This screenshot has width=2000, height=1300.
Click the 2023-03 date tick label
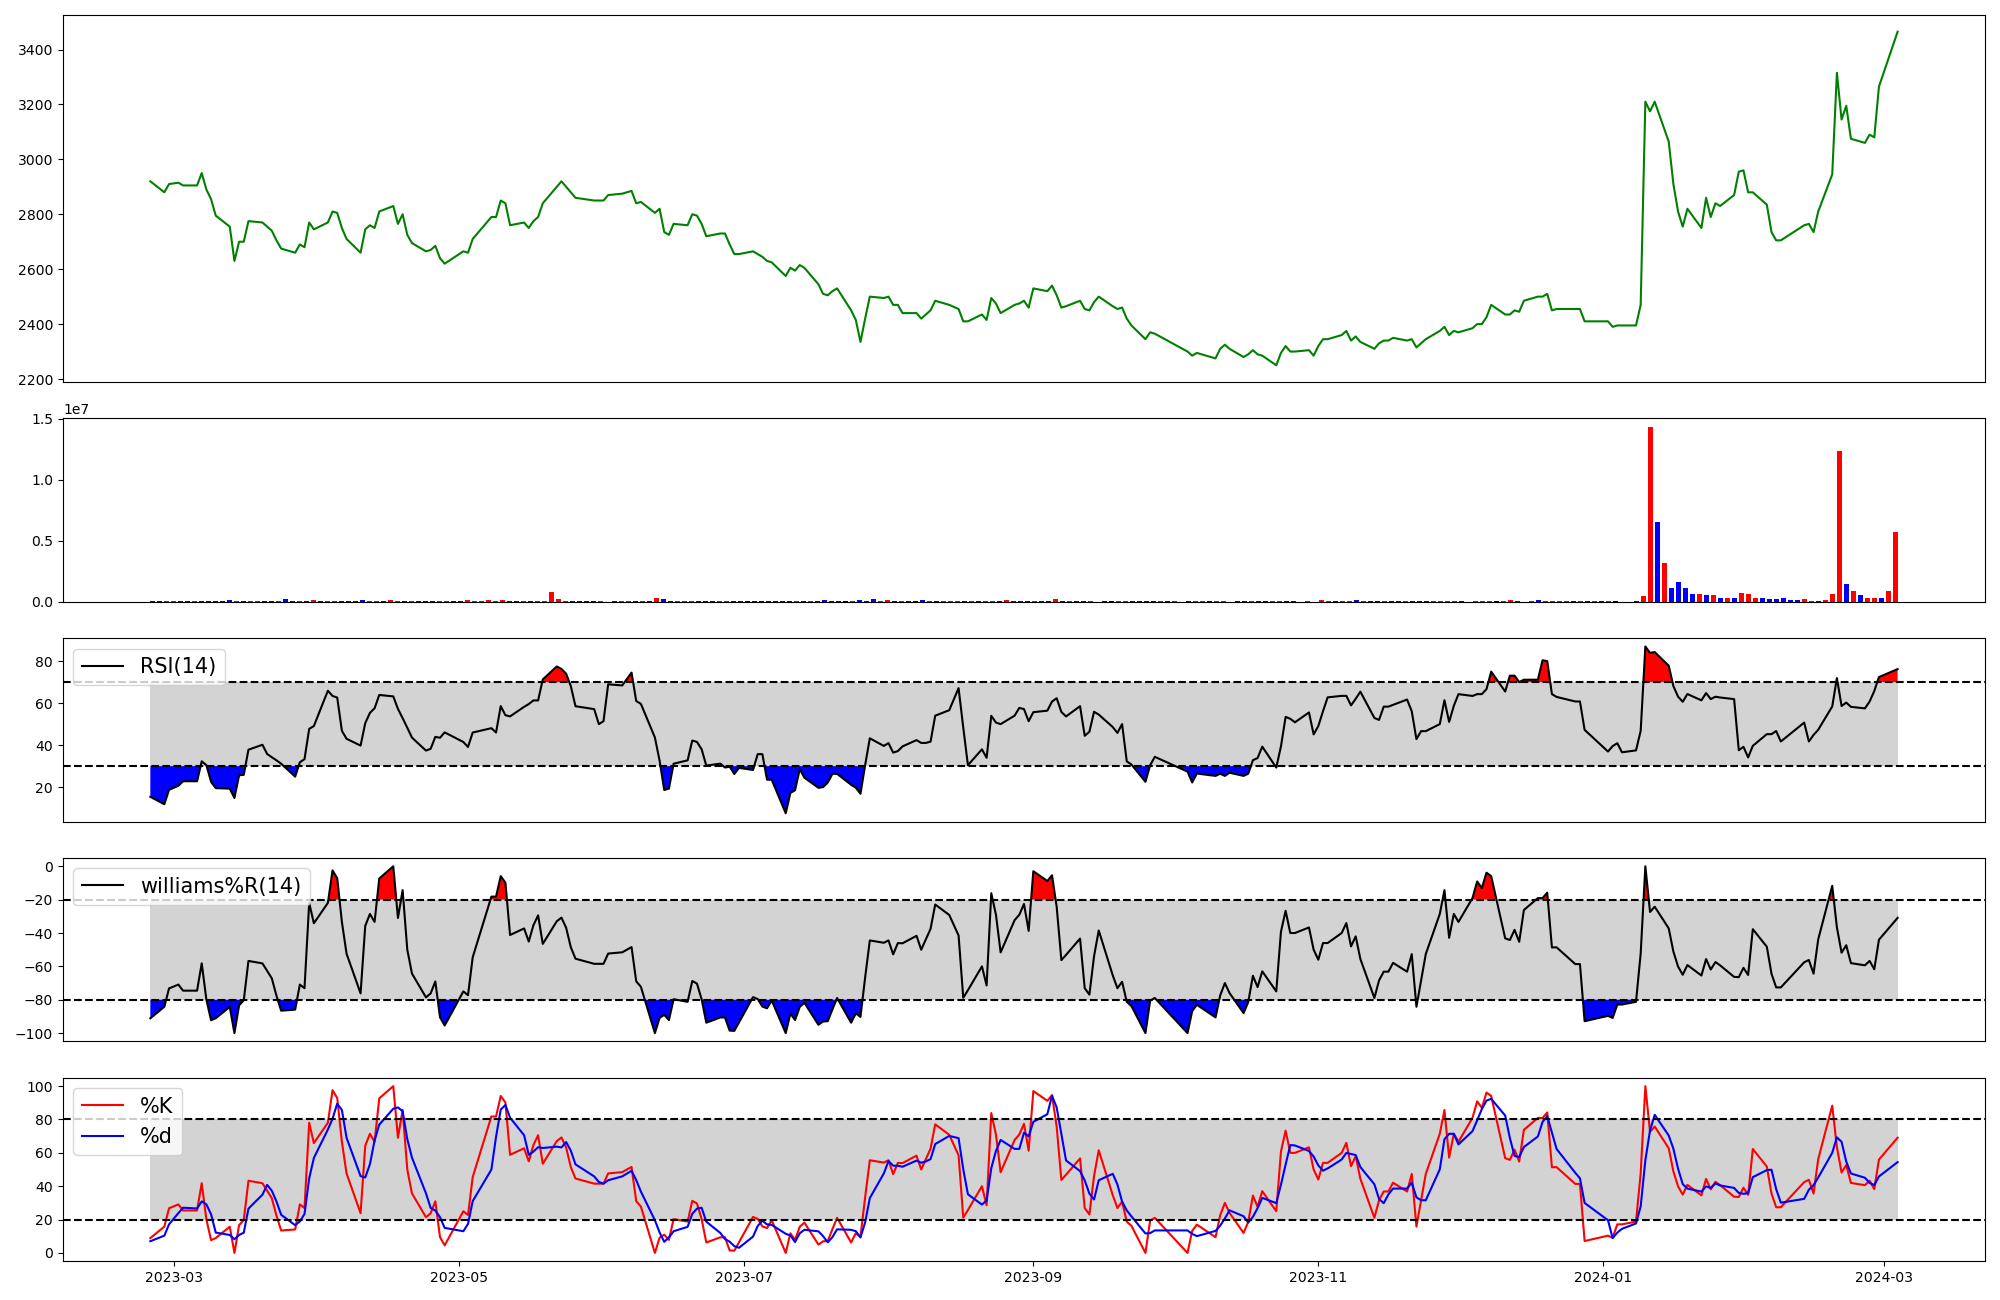[175, 1277]
